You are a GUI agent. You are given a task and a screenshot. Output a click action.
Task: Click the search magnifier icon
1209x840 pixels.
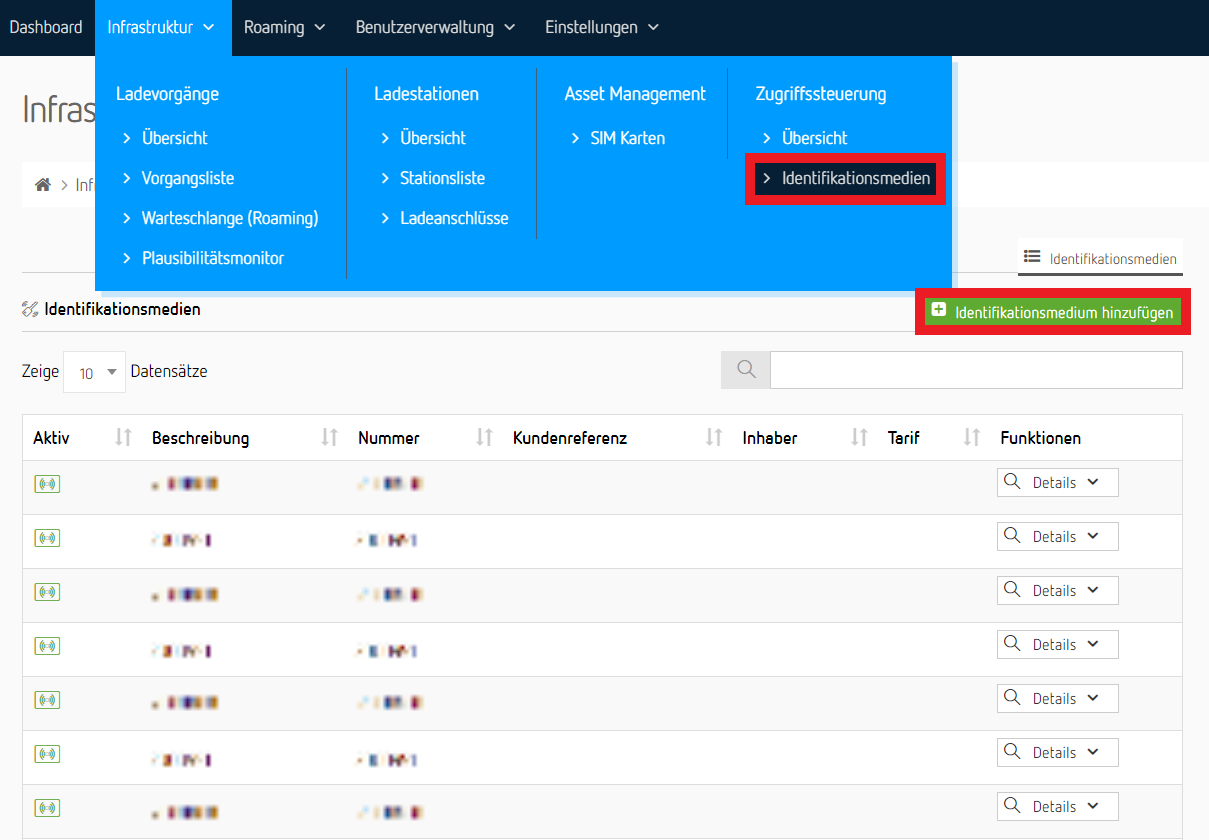click(x=745, y=369)
